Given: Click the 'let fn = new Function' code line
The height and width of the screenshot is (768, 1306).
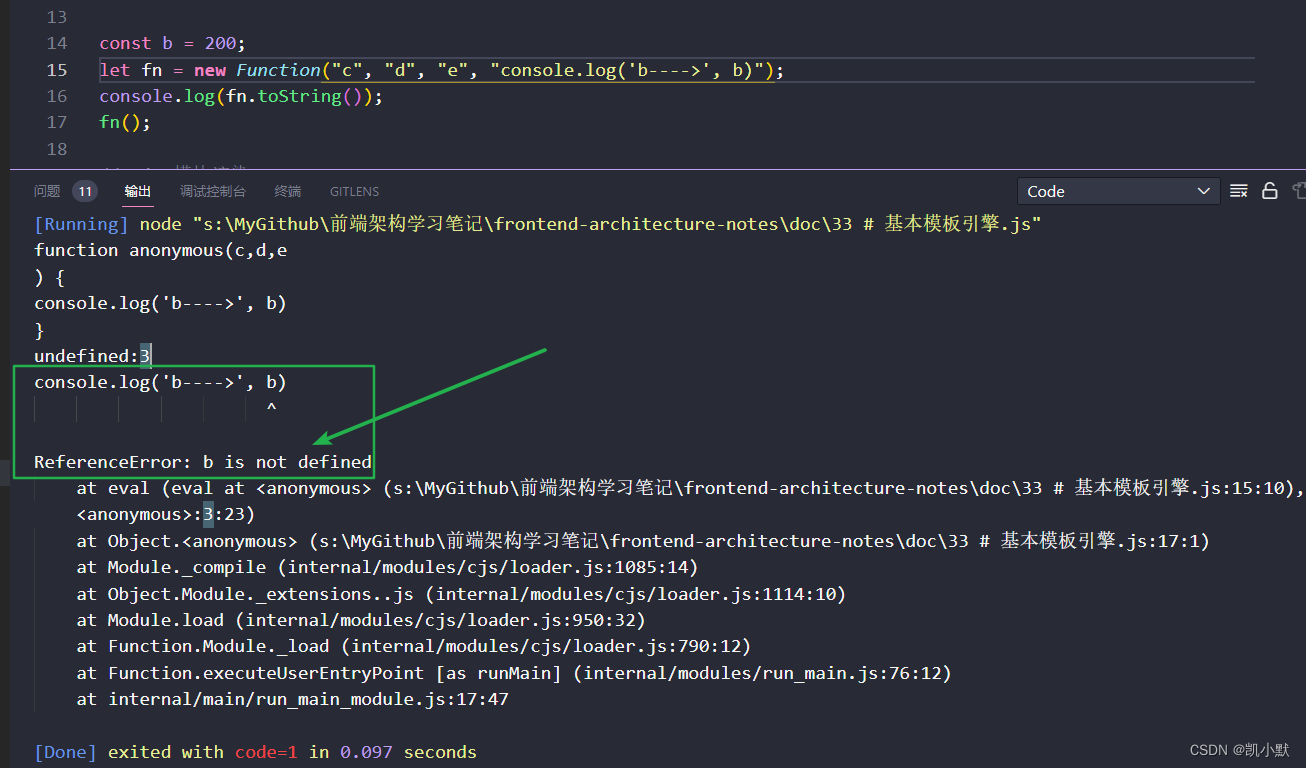Looking at the screenshot, I should (x=442, y=70).
